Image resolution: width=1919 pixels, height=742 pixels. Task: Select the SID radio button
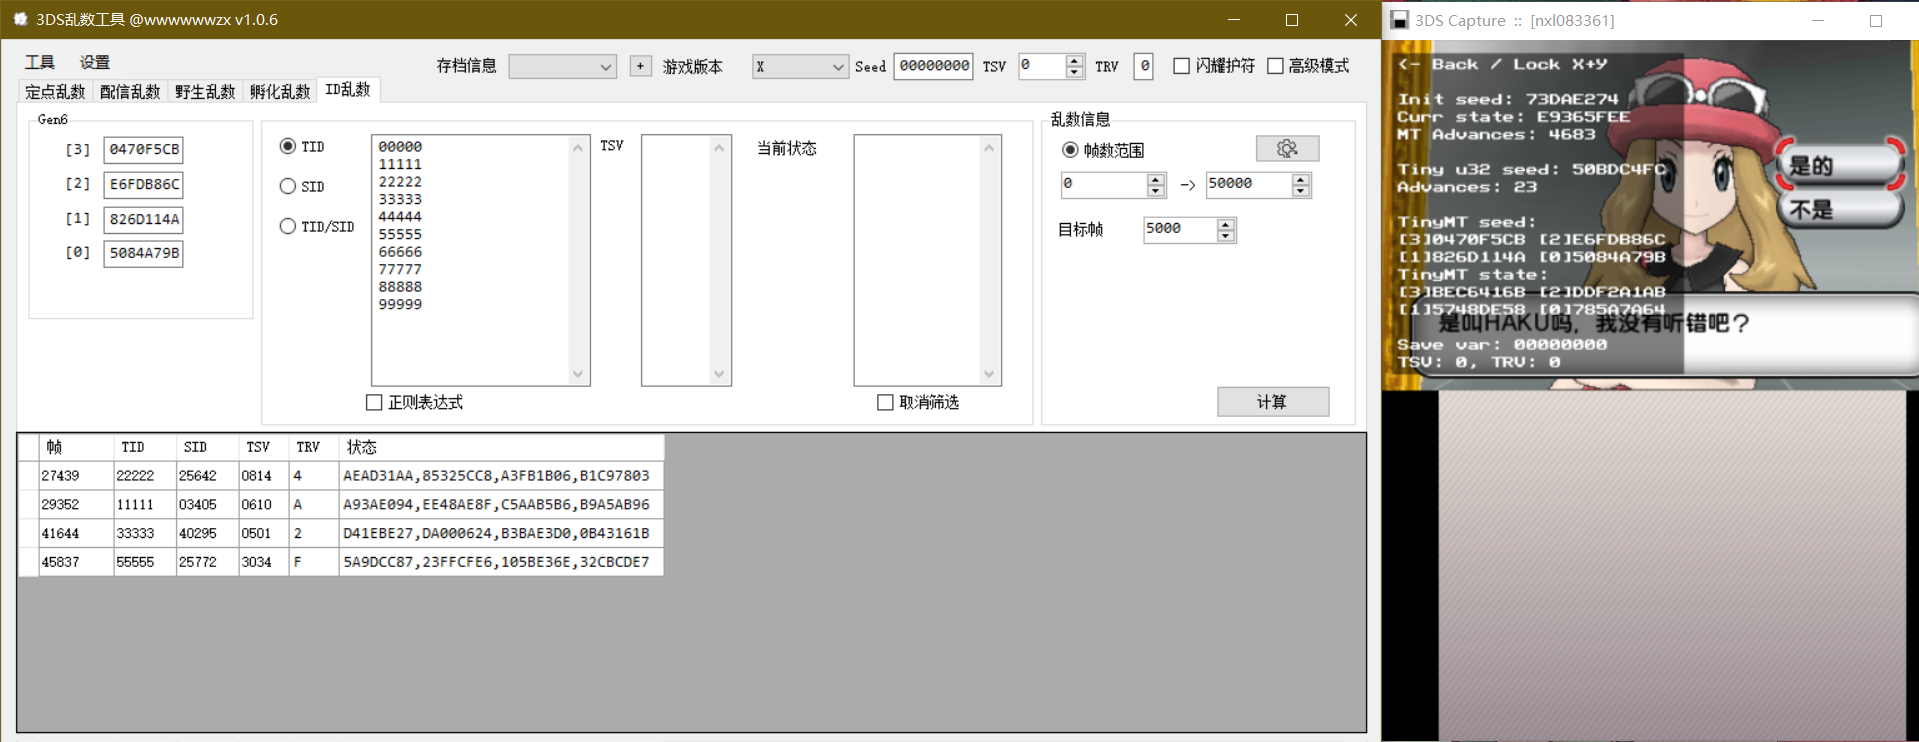[288, 186]
